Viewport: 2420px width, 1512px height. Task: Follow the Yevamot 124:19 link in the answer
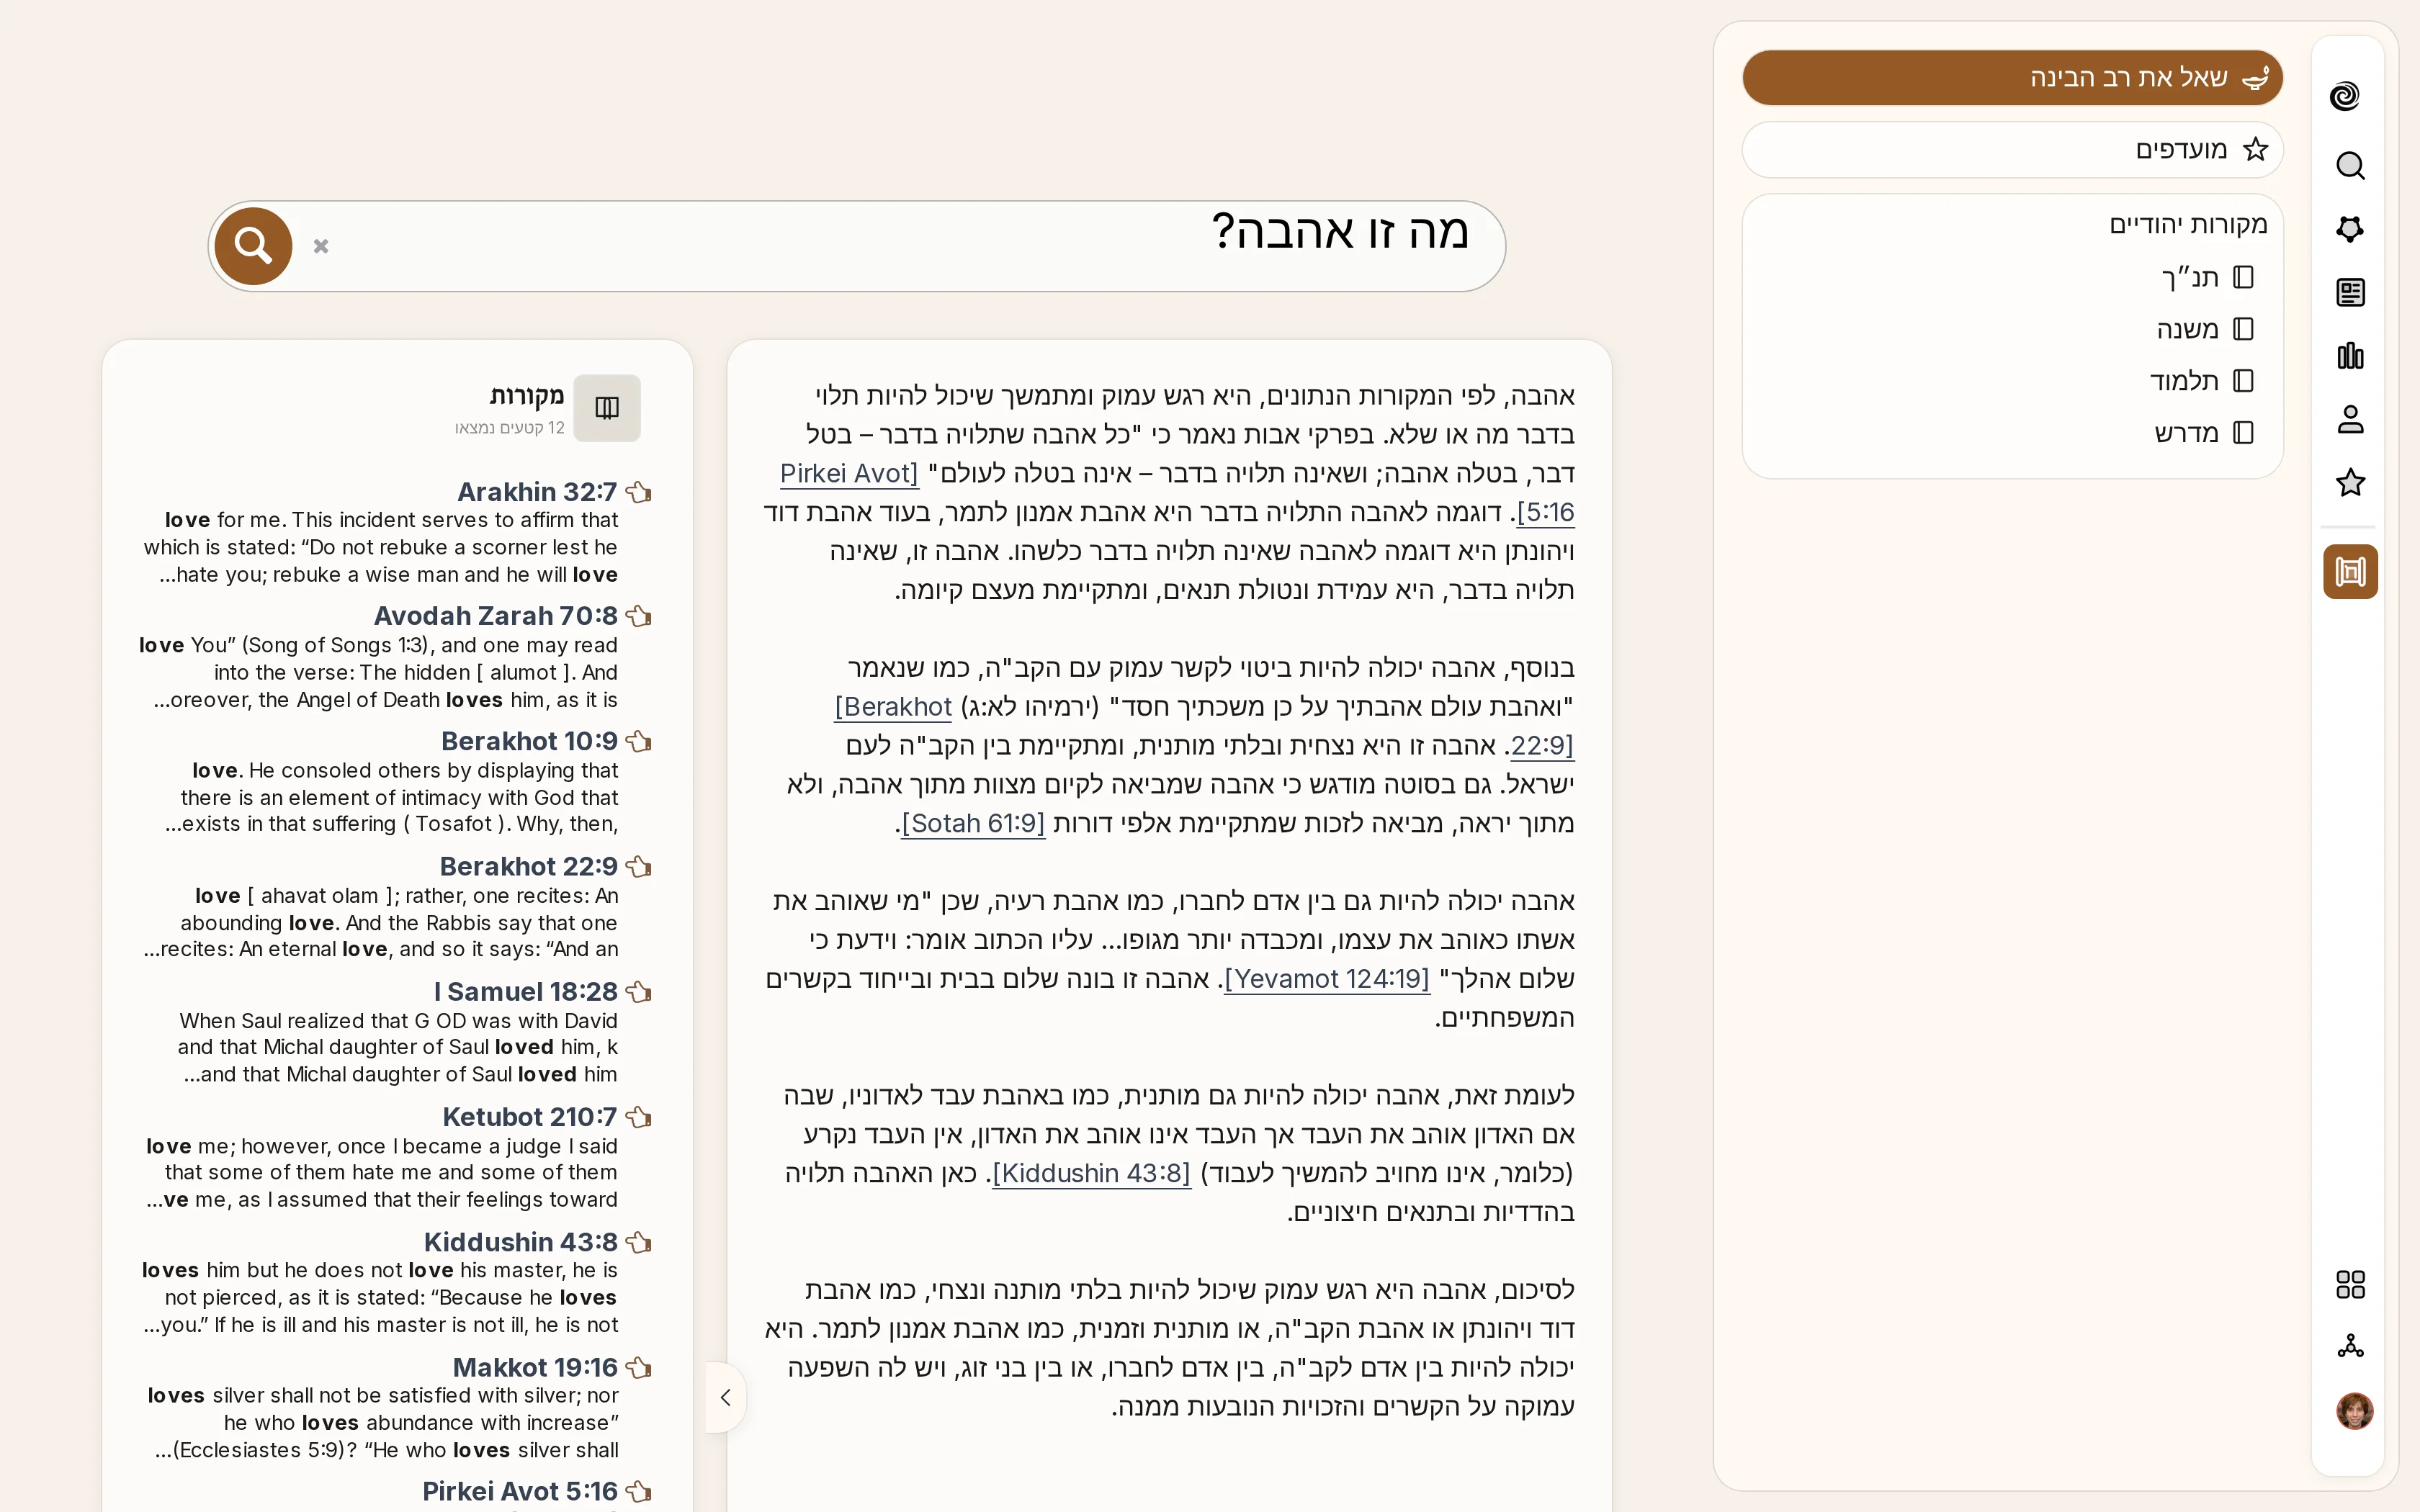1327,979
